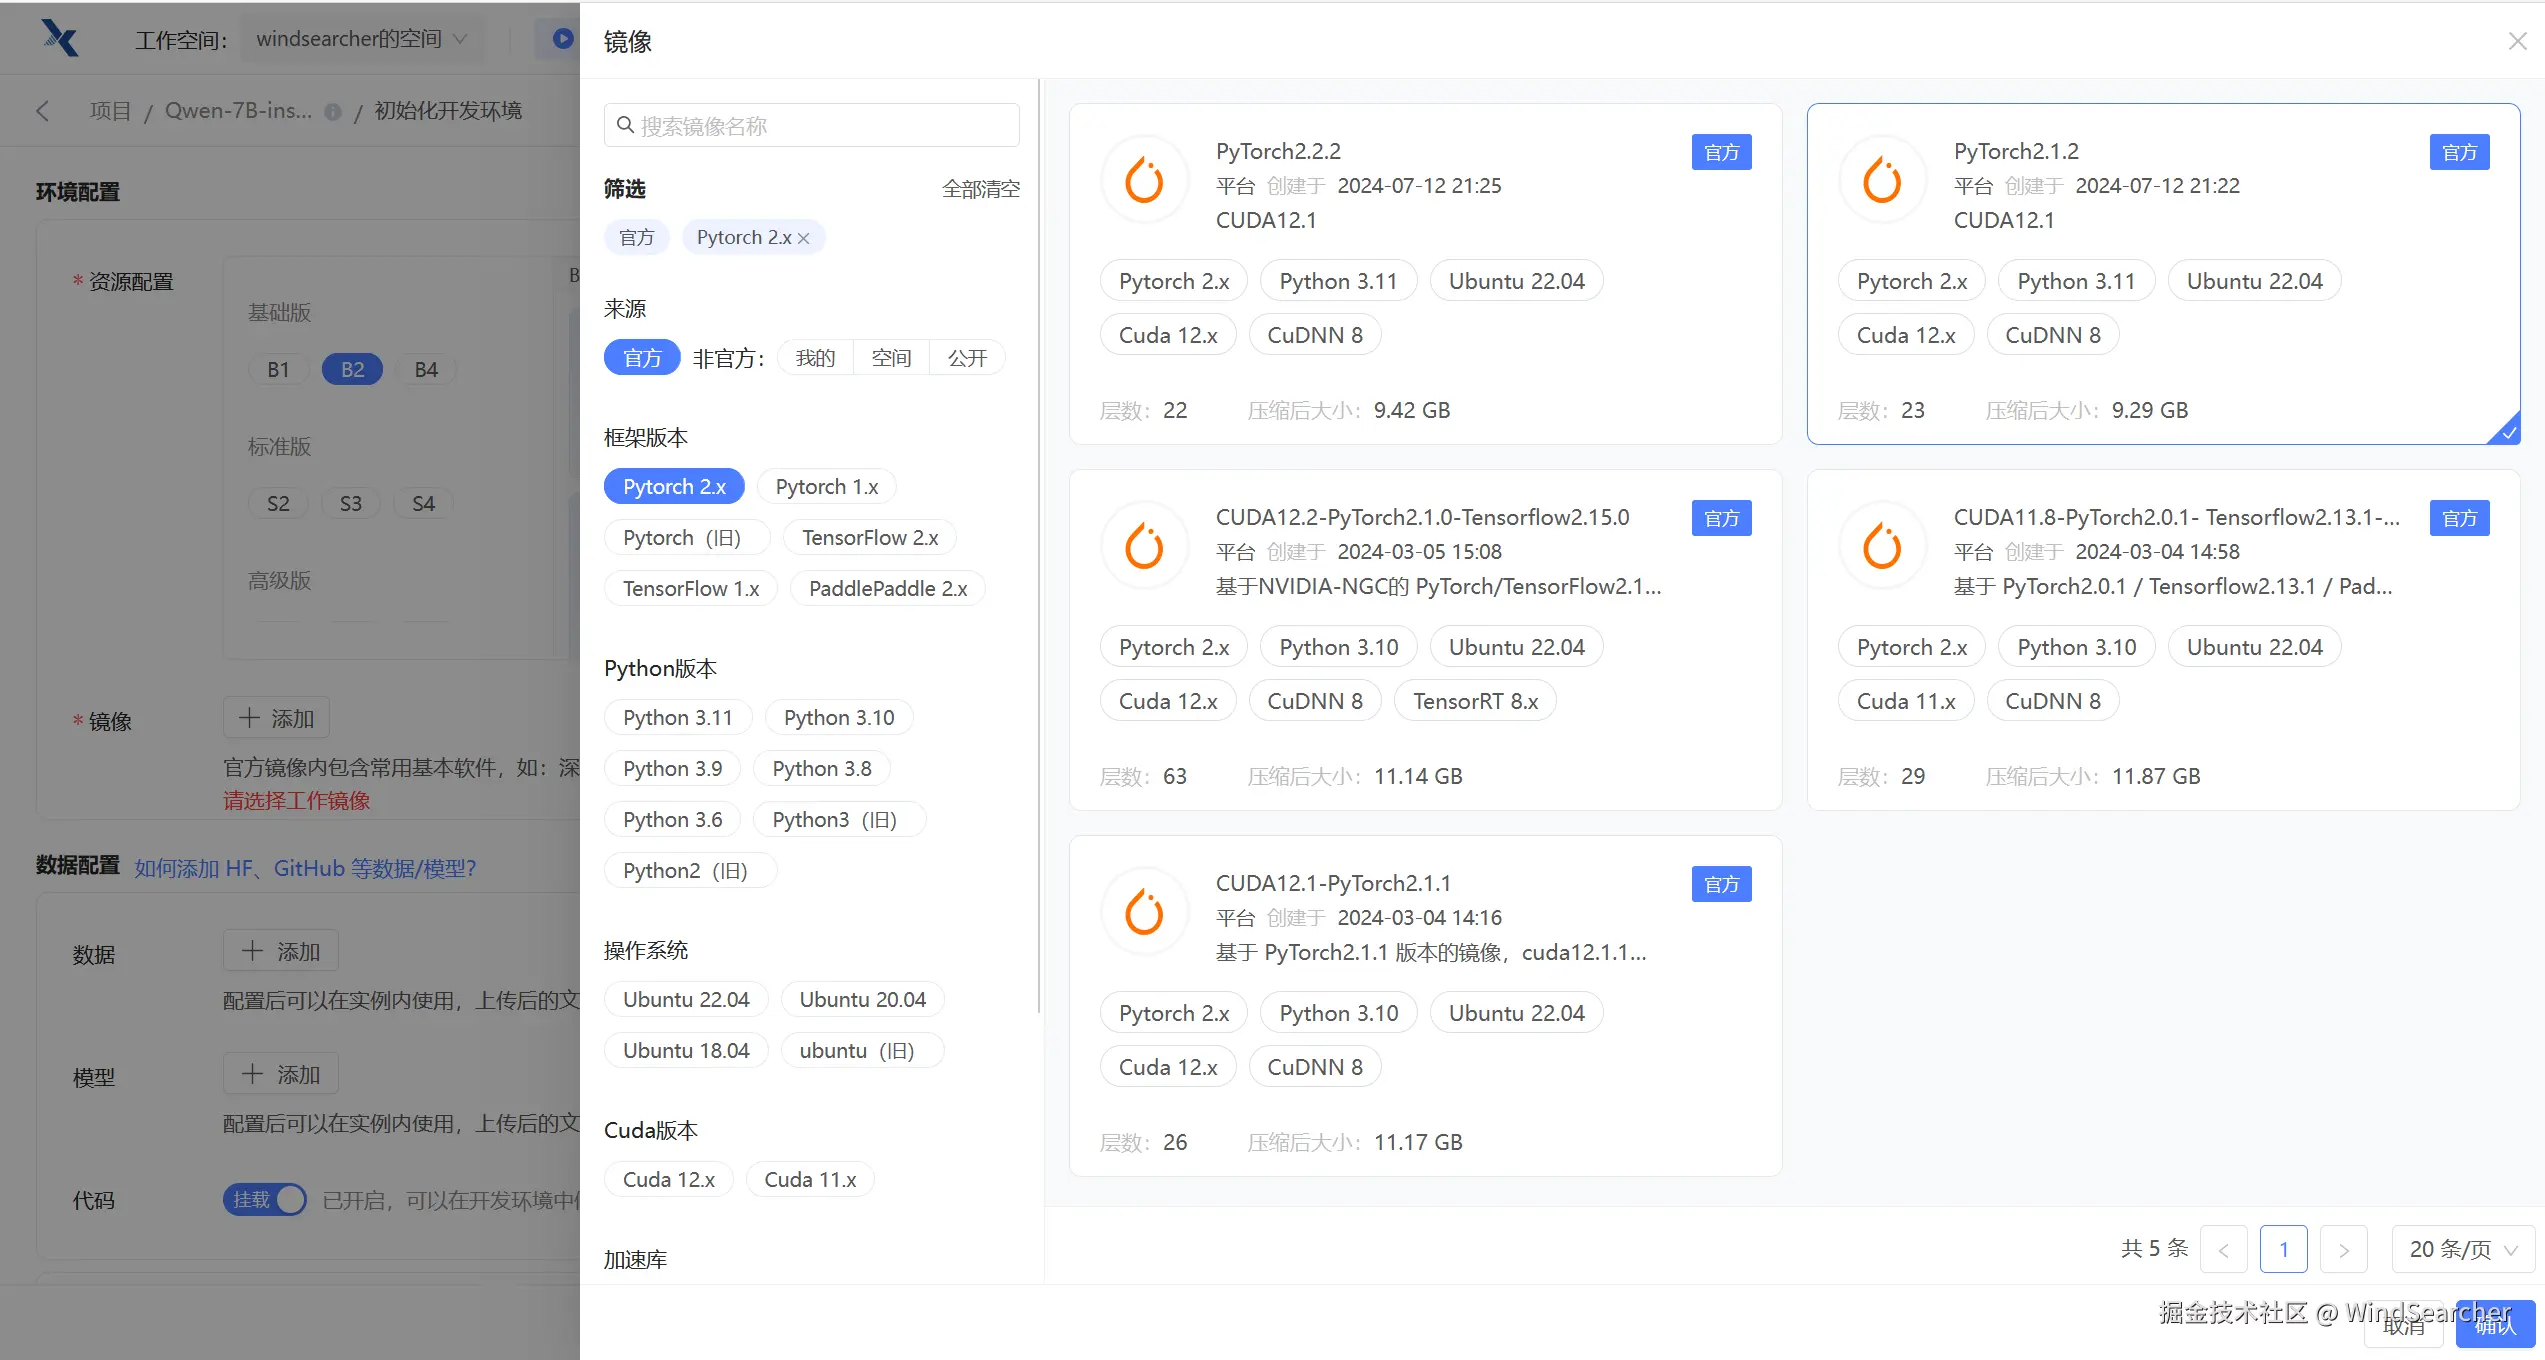Viewport: 2545px width, 1360px height.
Task: Switch source to 公开 images
Action: 967,358
